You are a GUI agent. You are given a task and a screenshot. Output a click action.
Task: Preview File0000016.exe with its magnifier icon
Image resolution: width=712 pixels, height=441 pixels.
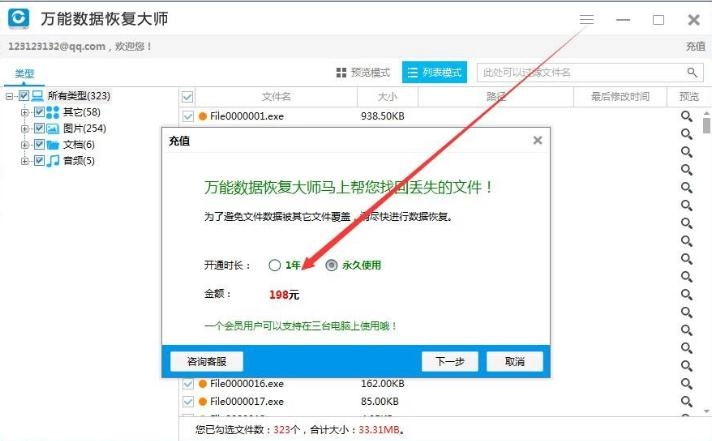pos(686,384)
